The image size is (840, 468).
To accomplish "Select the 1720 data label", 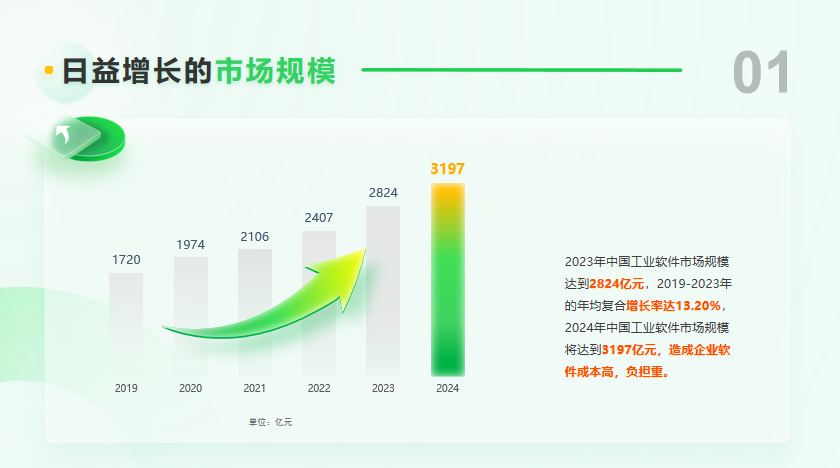I will [x=126, y=259].
